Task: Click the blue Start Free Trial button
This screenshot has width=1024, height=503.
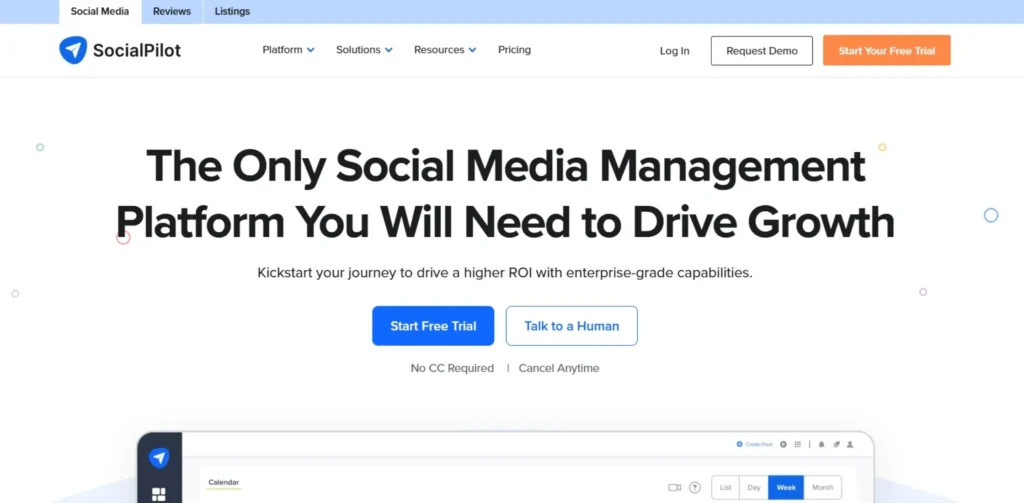Action: click(x=433, y=325)
